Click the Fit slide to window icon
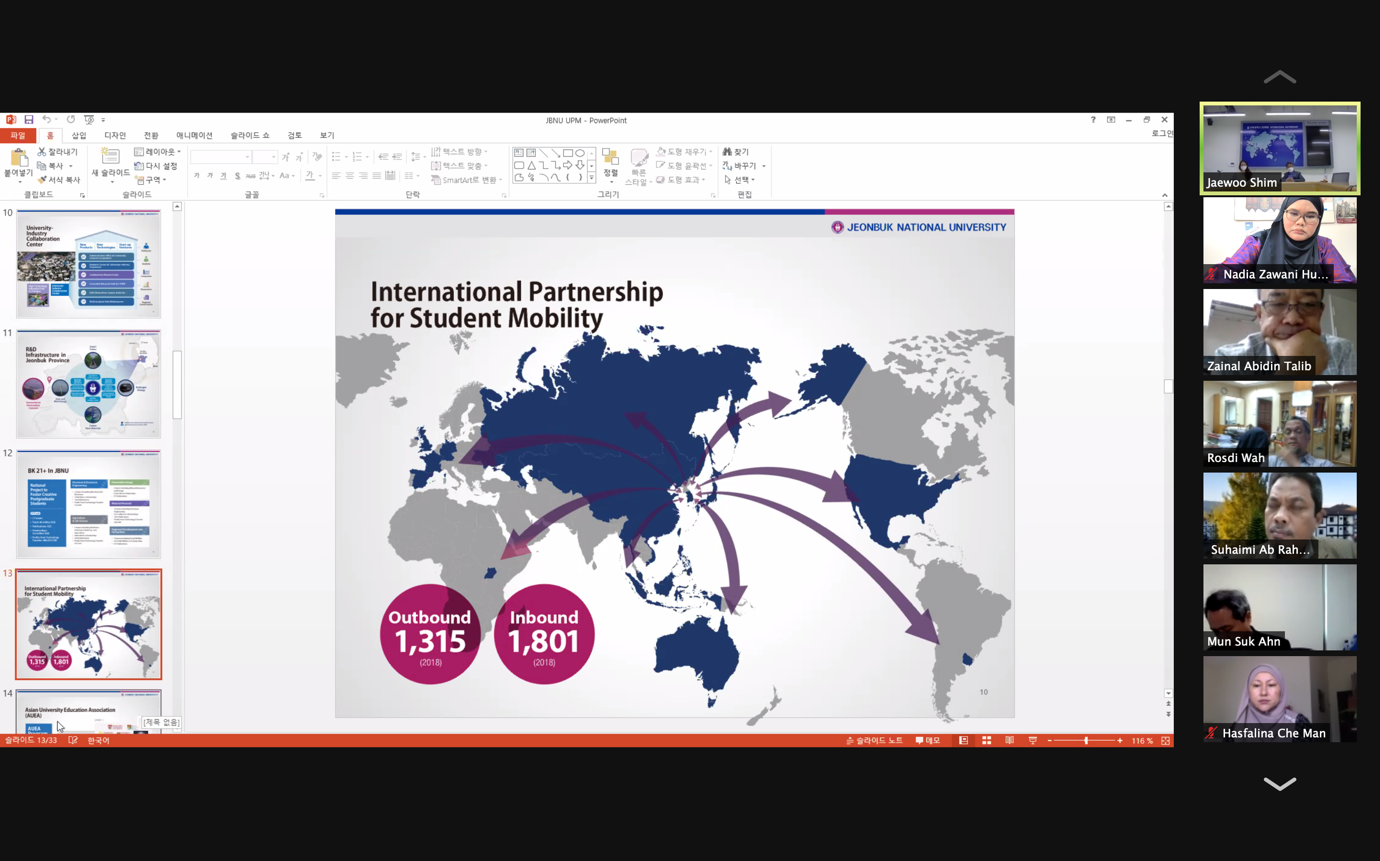 (x=1165, y=741)
